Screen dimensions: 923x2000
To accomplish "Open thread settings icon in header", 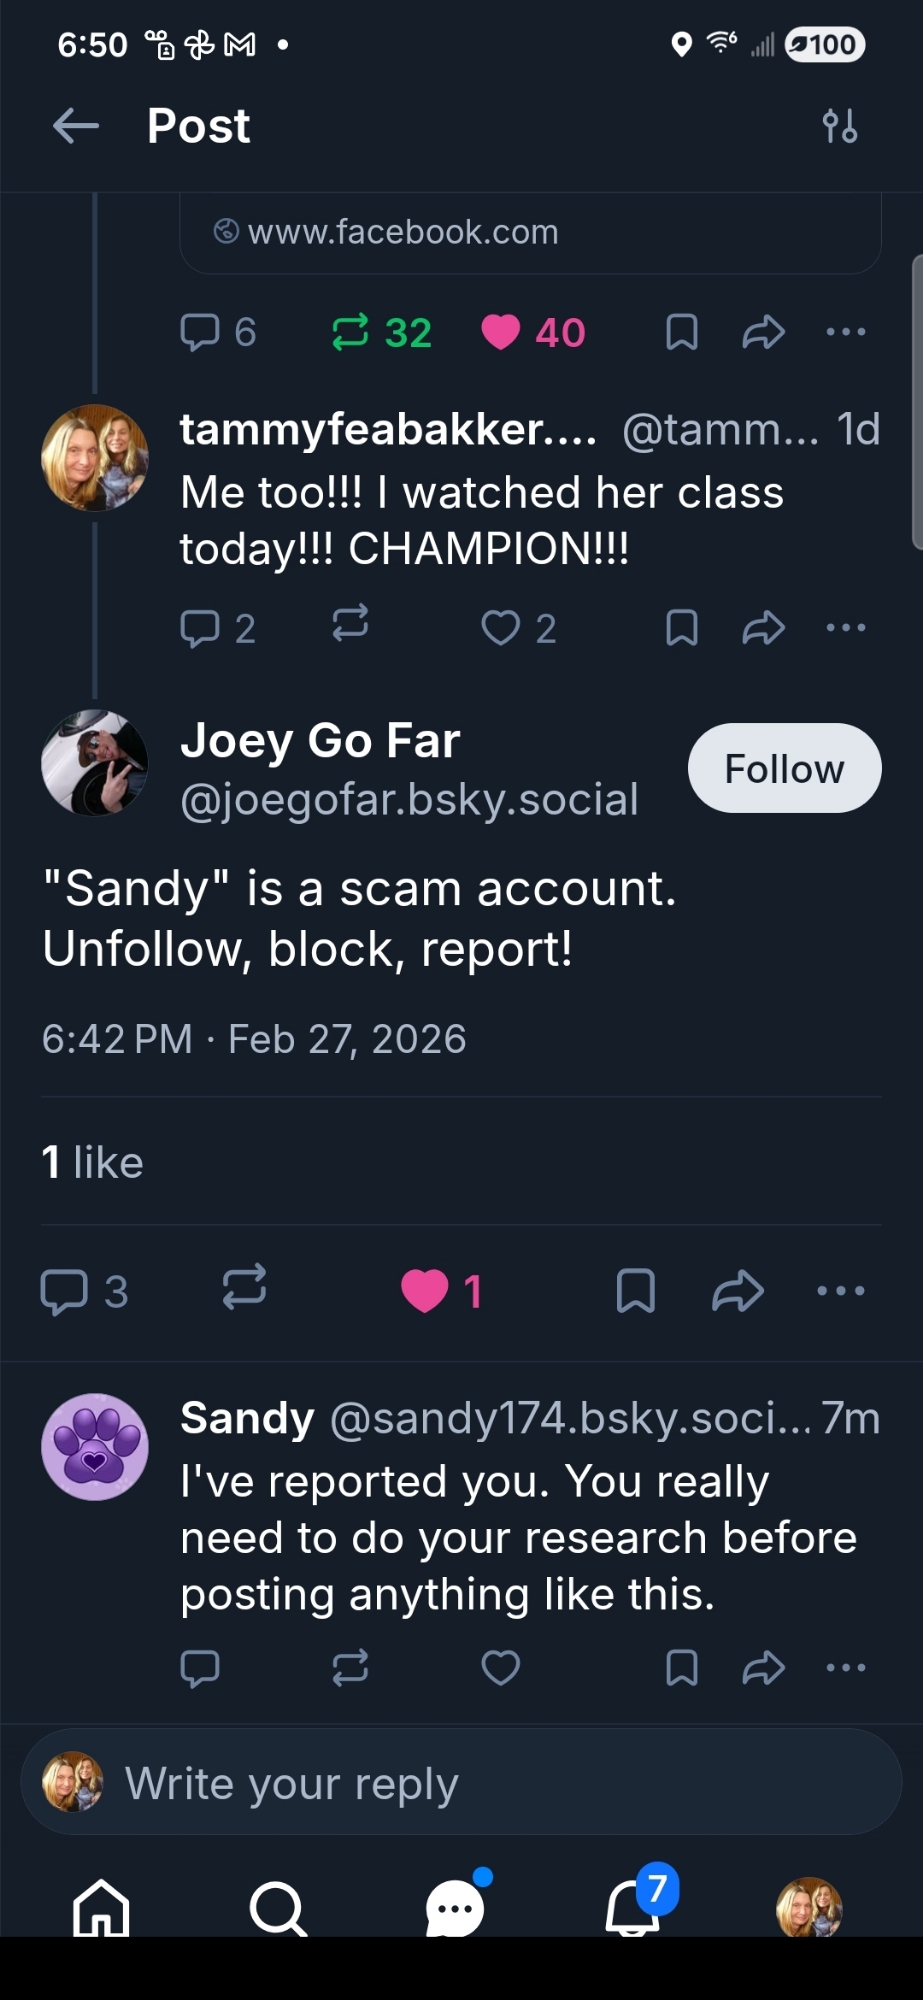I will point(839,127).
